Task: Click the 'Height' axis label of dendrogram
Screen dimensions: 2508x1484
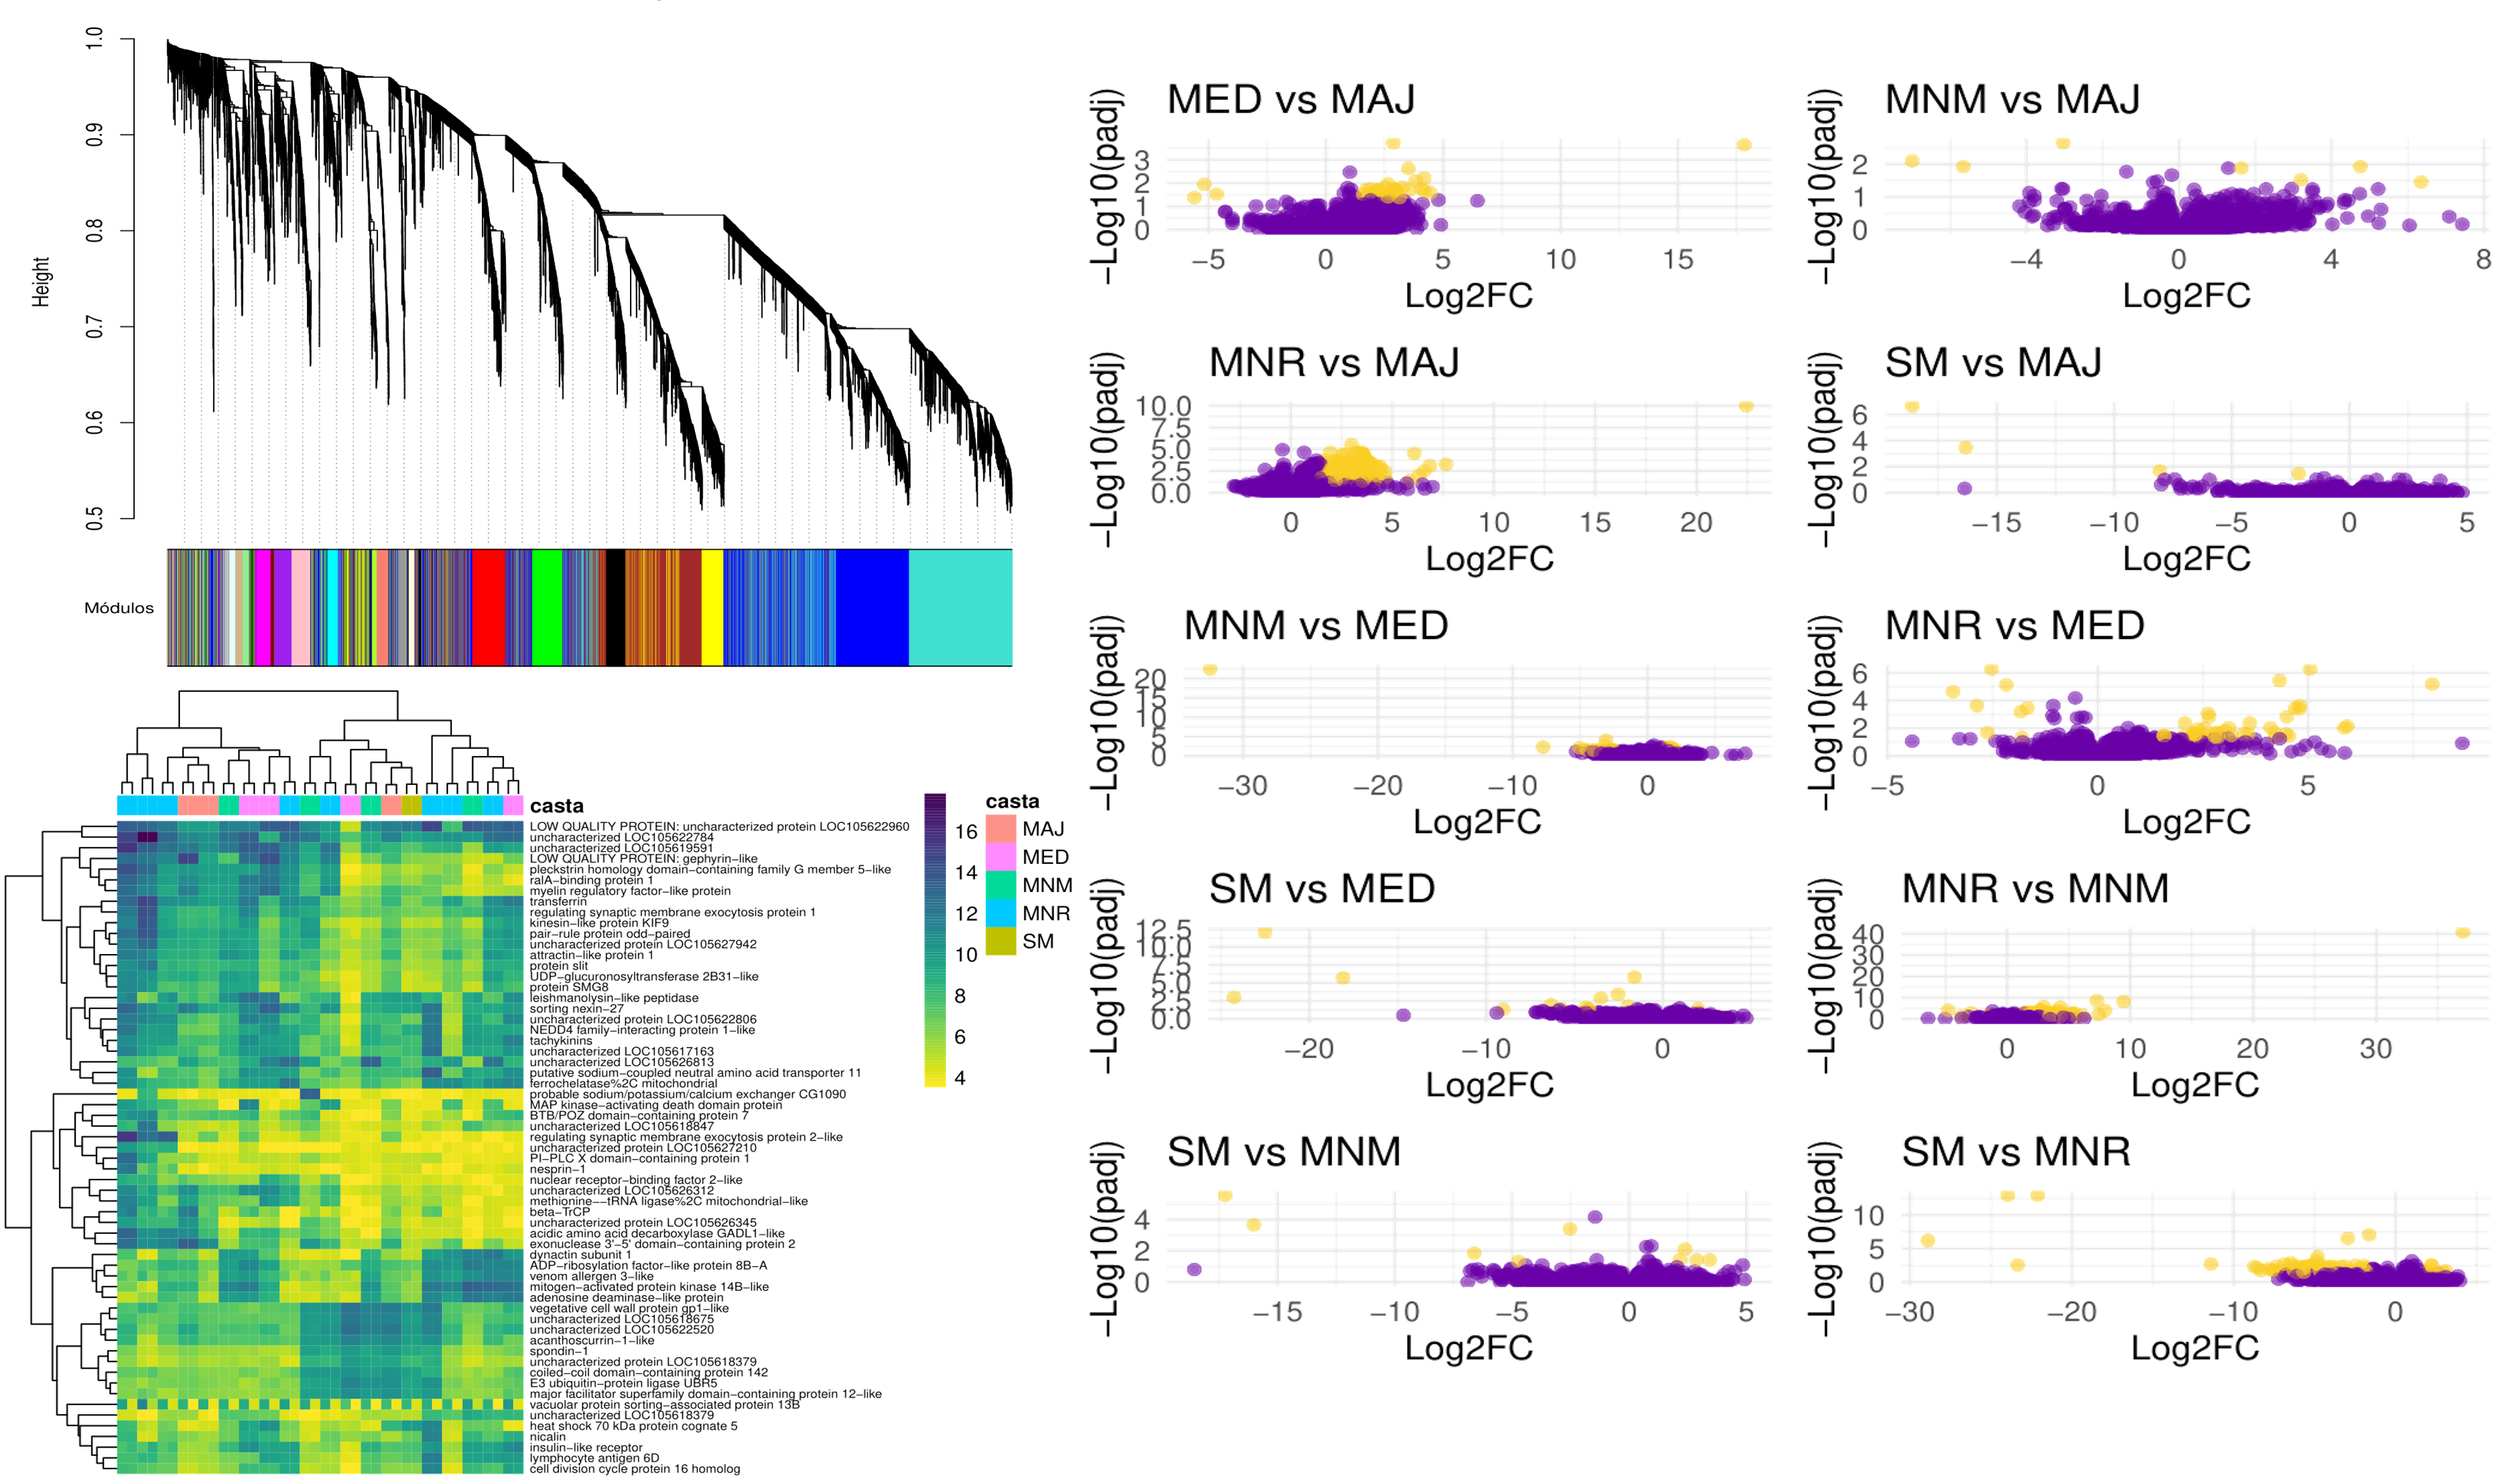Action: (x=41, y=281)
